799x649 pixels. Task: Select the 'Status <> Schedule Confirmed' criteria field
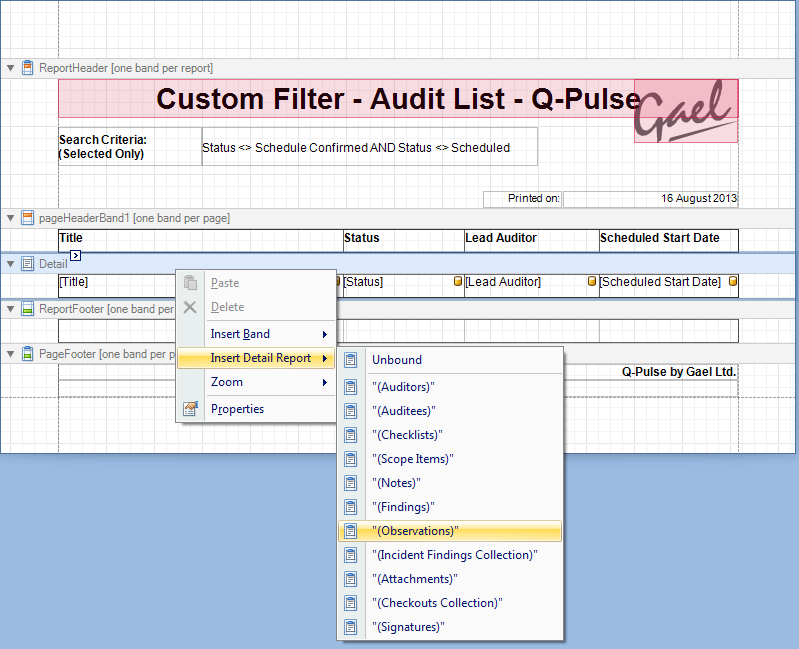click(x=370, y=147)
